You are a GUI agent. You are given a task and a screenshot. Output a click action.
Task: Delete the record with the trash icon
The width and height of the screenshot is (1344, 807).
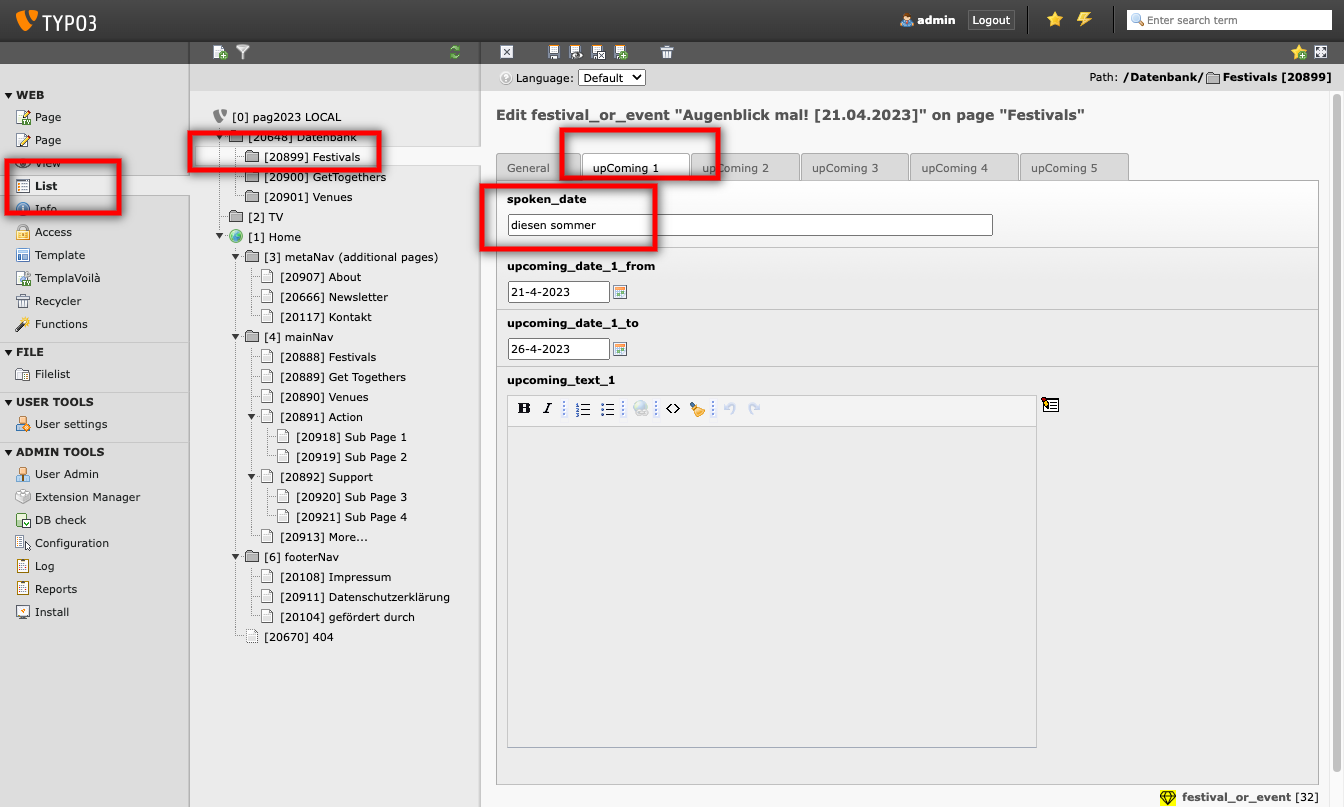[667, 52]
